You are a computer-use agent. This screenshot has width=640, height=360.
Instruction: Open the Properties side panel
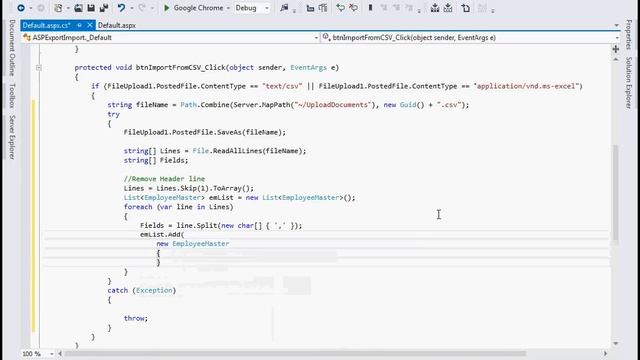coord(629,34)
